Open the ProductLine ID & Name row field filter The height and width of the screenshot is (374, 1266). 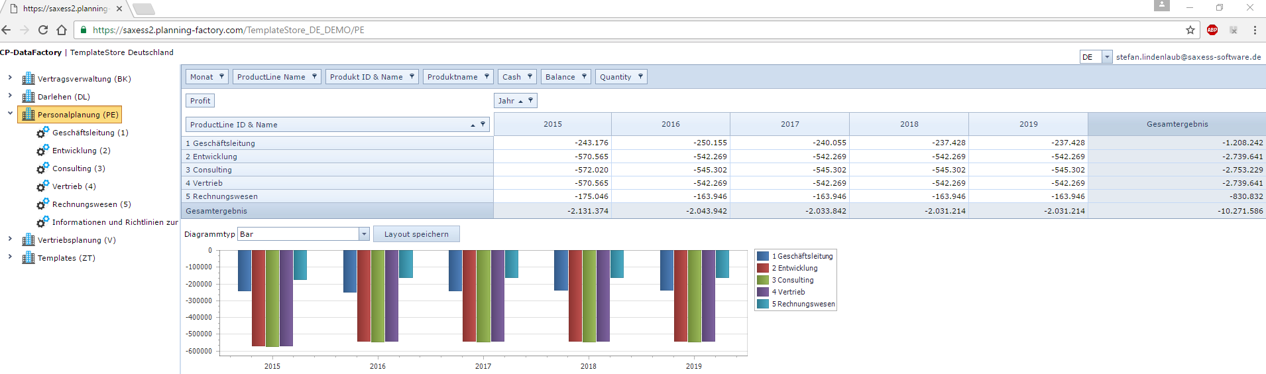point(483,125)
